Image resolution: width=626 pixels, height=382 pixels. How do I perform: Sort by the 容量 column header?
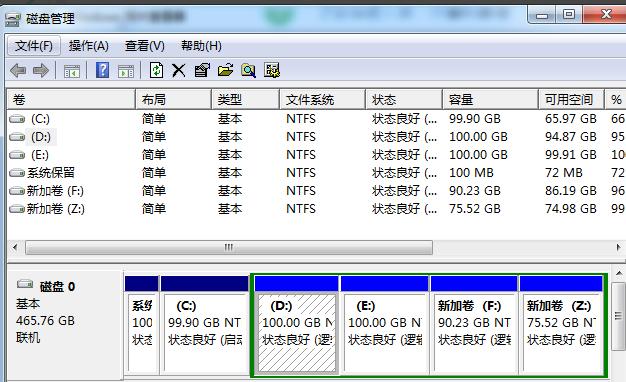(x=490, y=99)
